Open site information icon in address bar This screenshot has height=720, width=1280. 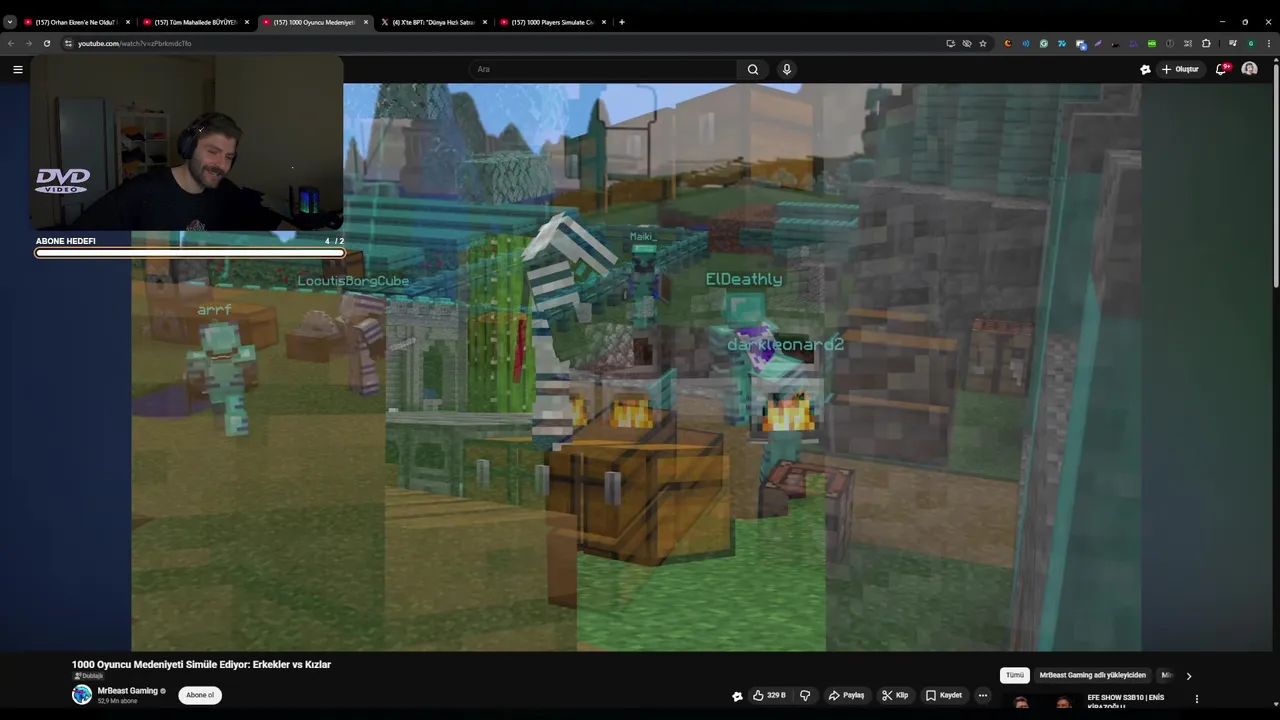68,43
